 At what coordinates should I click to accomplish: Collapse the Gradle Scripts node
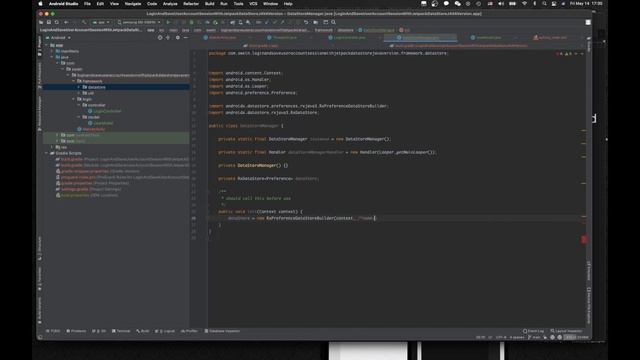(47, 153)
